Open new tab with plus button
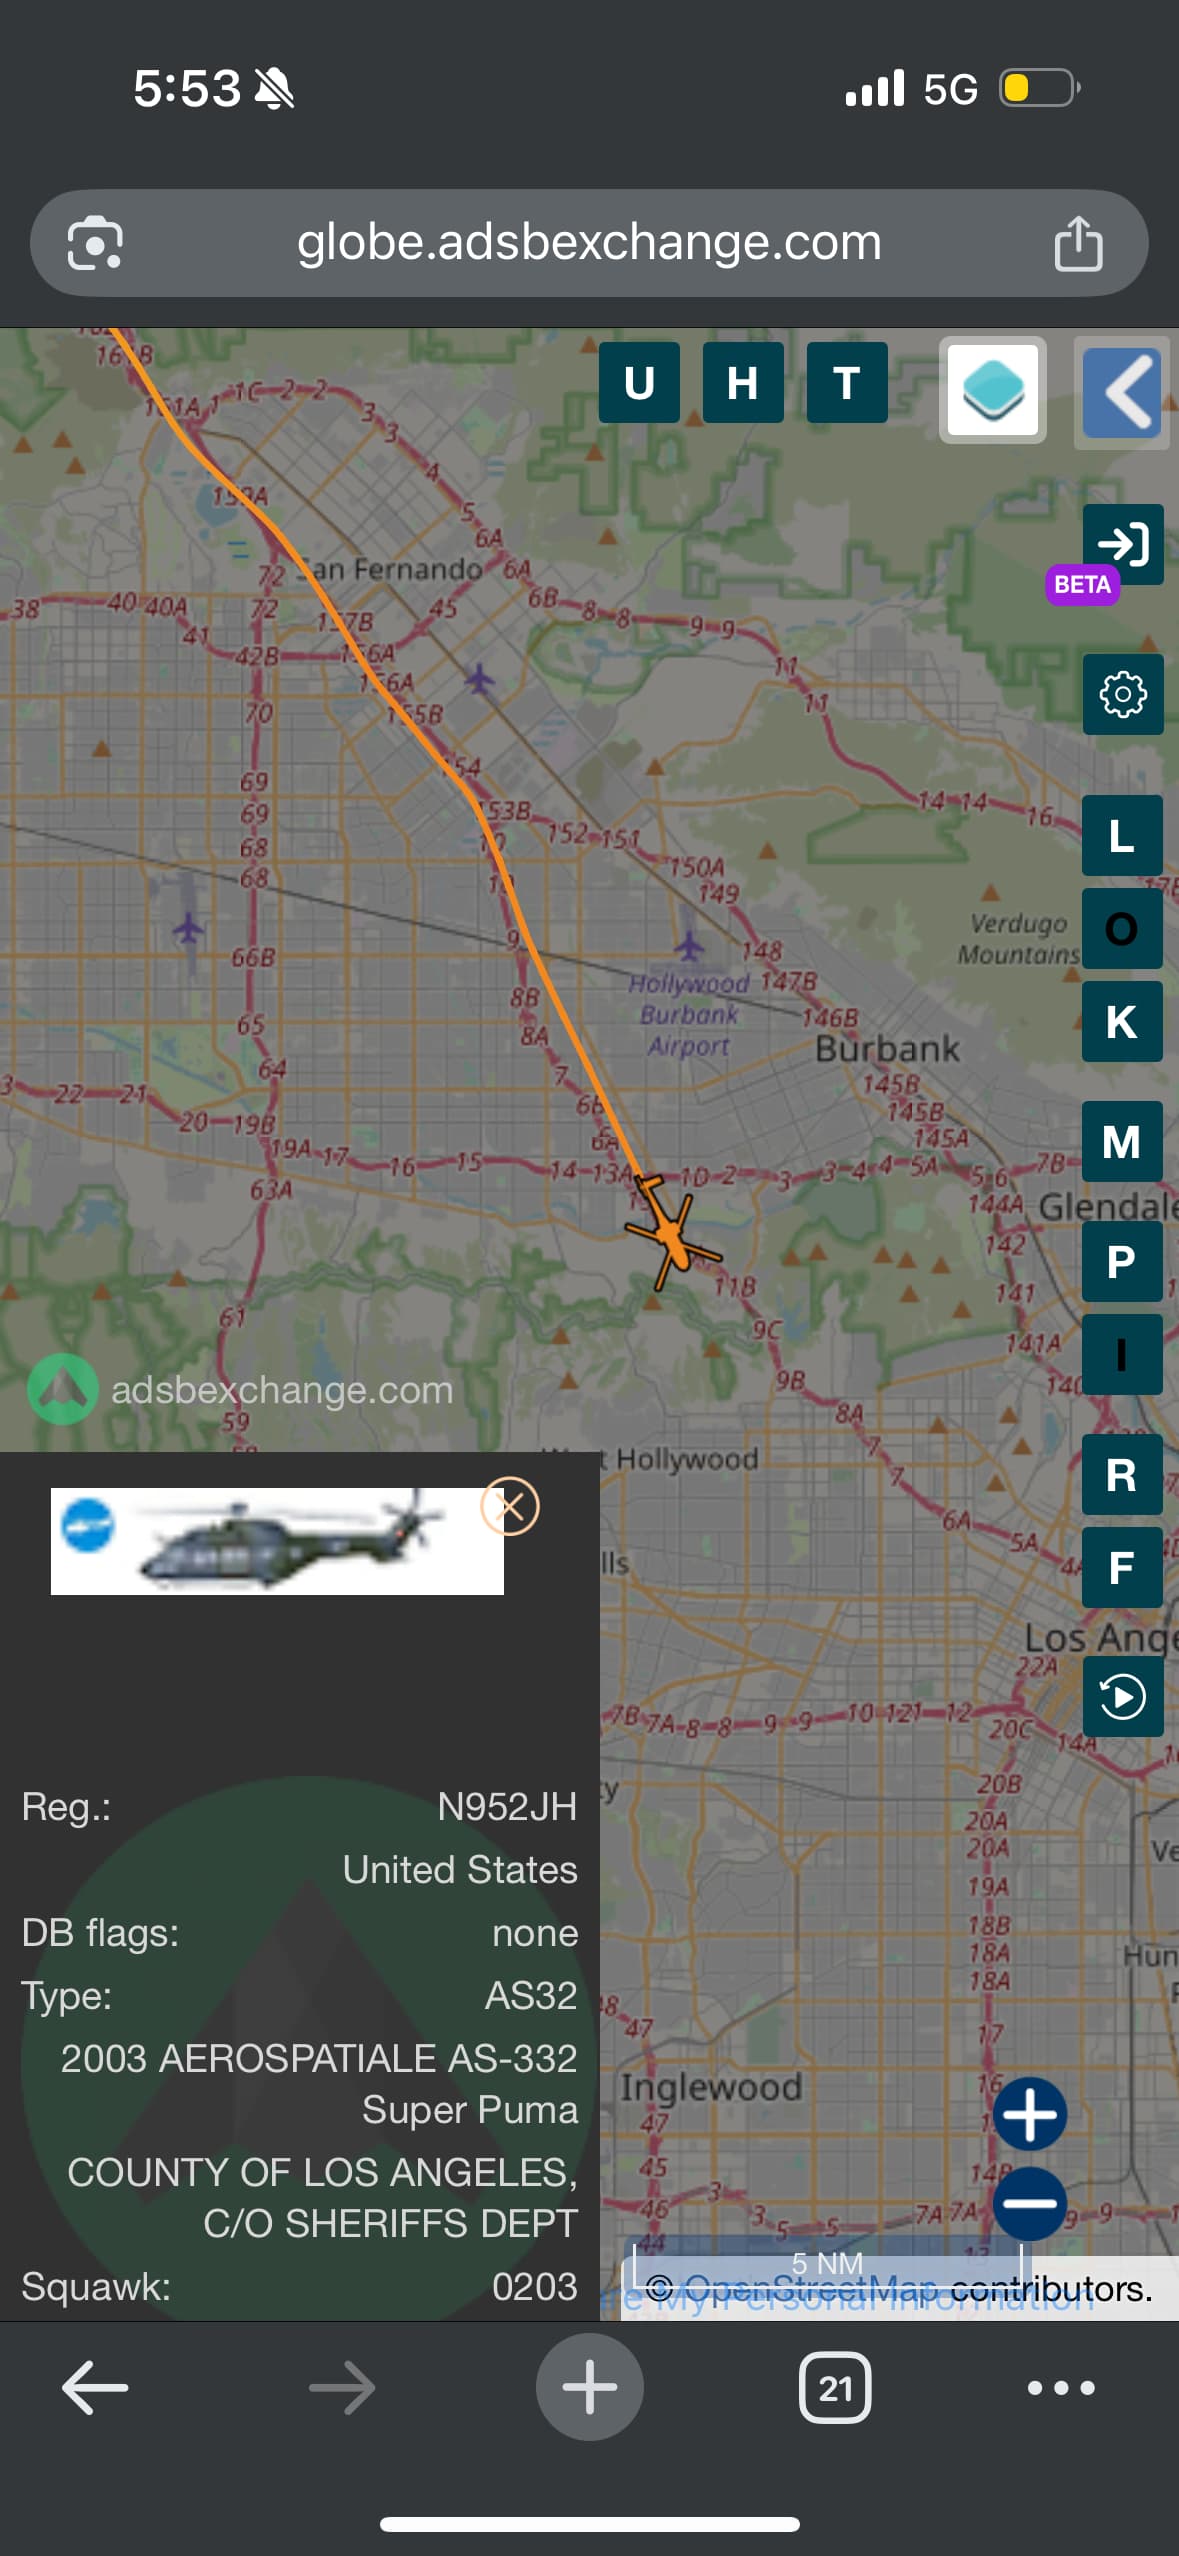This screenshot has width=1179, height=2556. (x=589, y=2387)
